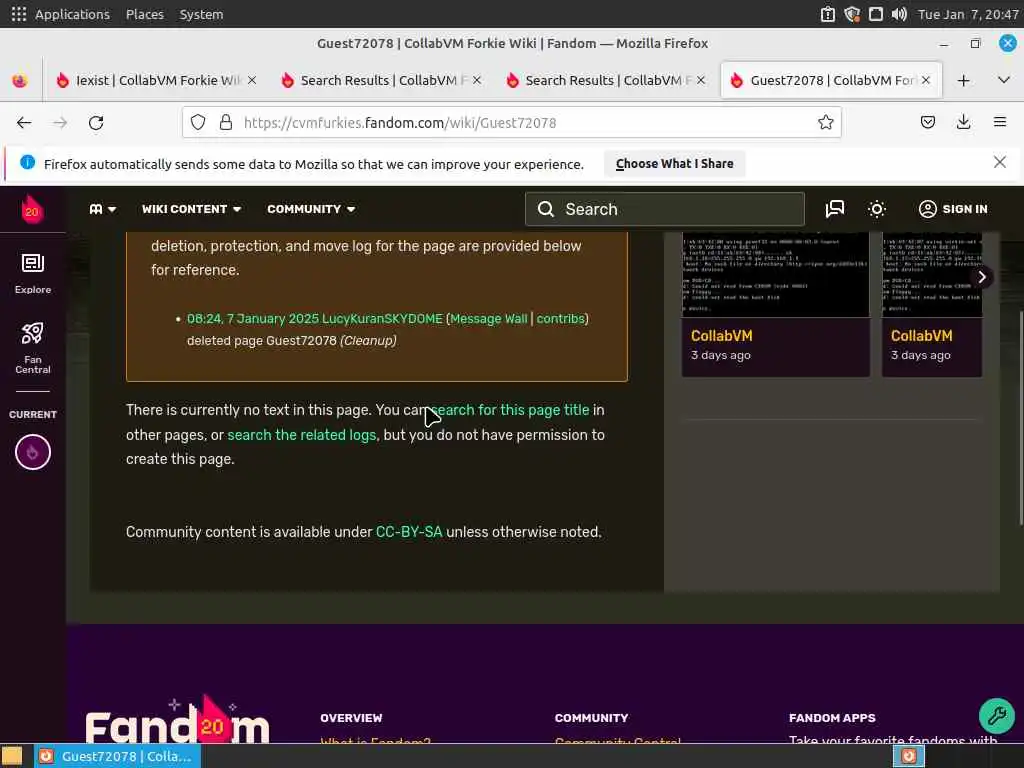
Task: Click search for this page title link
Action: [x=510, y=410]
